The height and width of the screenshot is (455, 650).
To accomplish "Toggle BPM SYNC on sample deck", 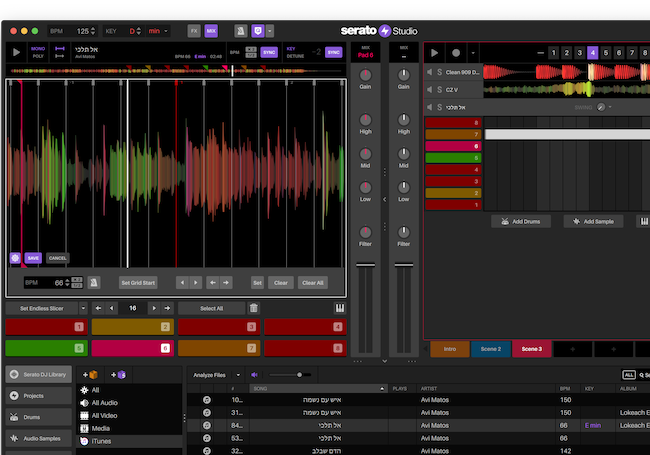I will tap(269, 52).
